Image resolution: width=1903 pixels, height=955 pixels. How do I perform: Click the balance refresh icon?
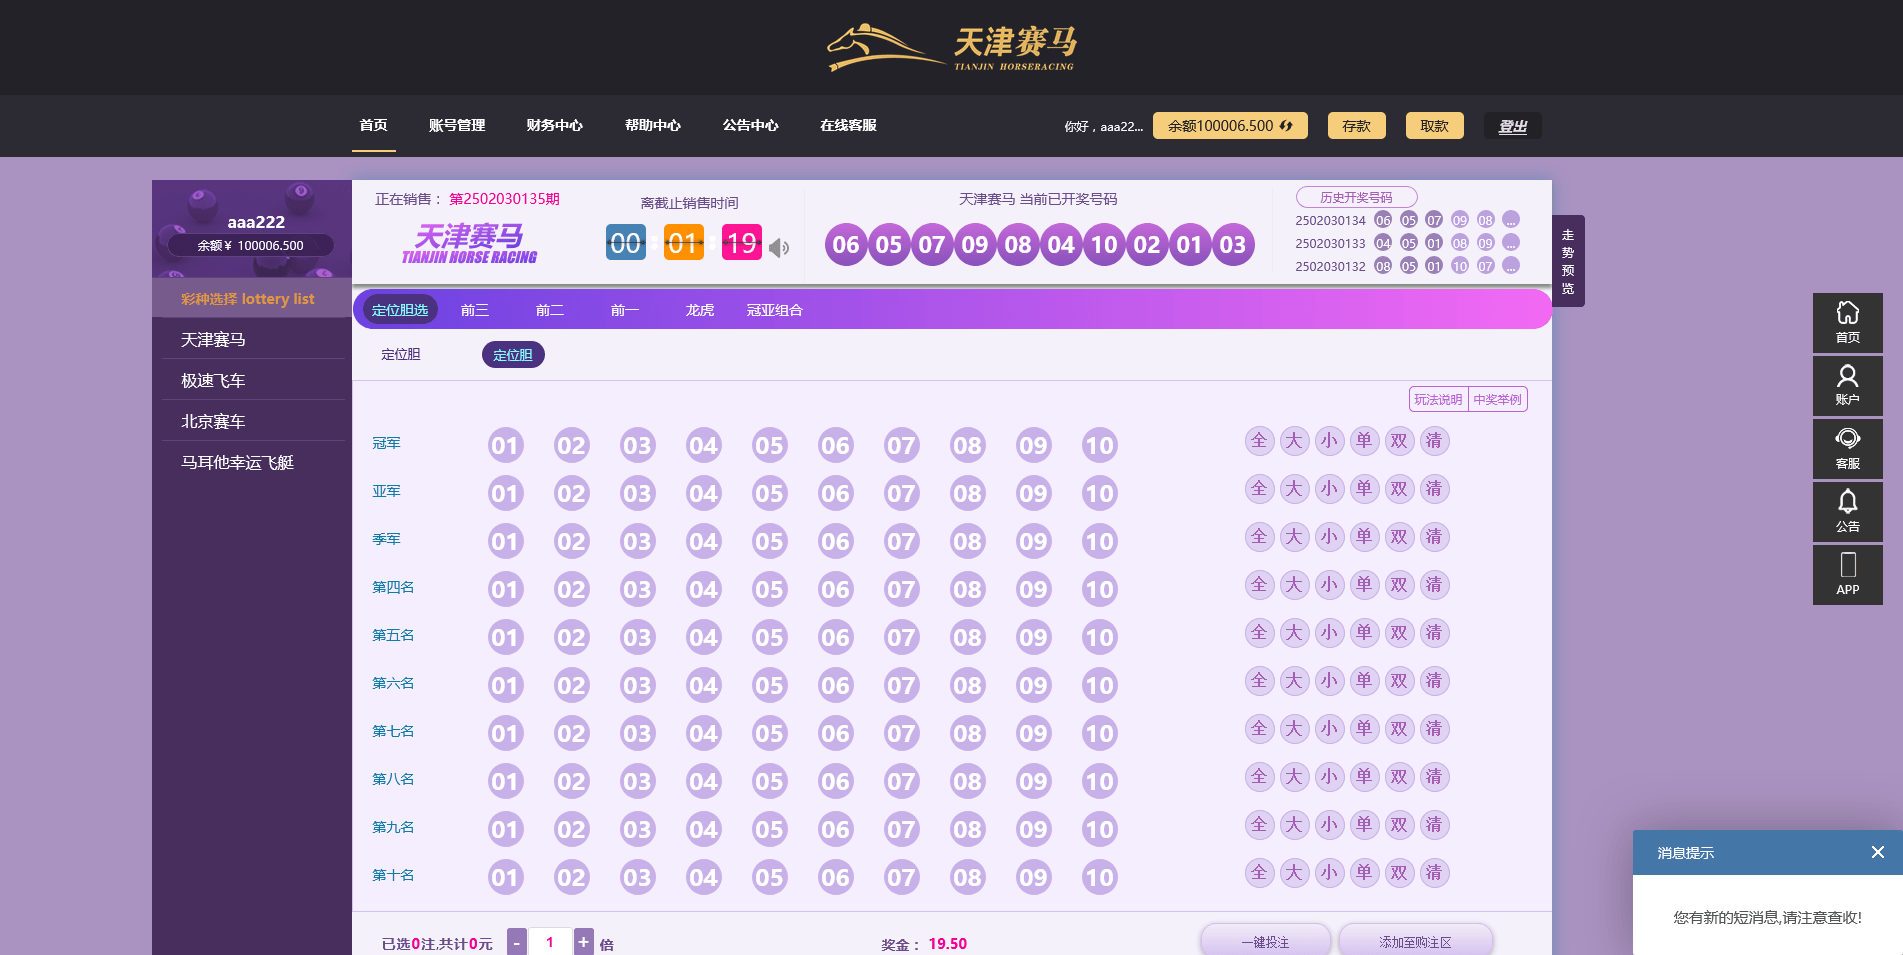tap(1286, 126)
